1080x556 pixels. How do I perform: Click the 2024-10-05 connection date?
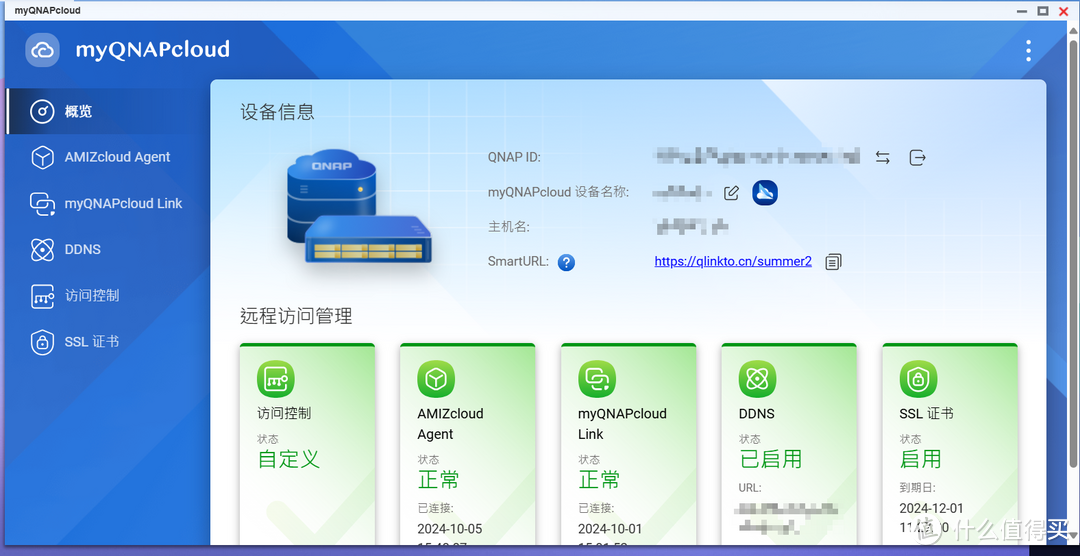[450, 529]
